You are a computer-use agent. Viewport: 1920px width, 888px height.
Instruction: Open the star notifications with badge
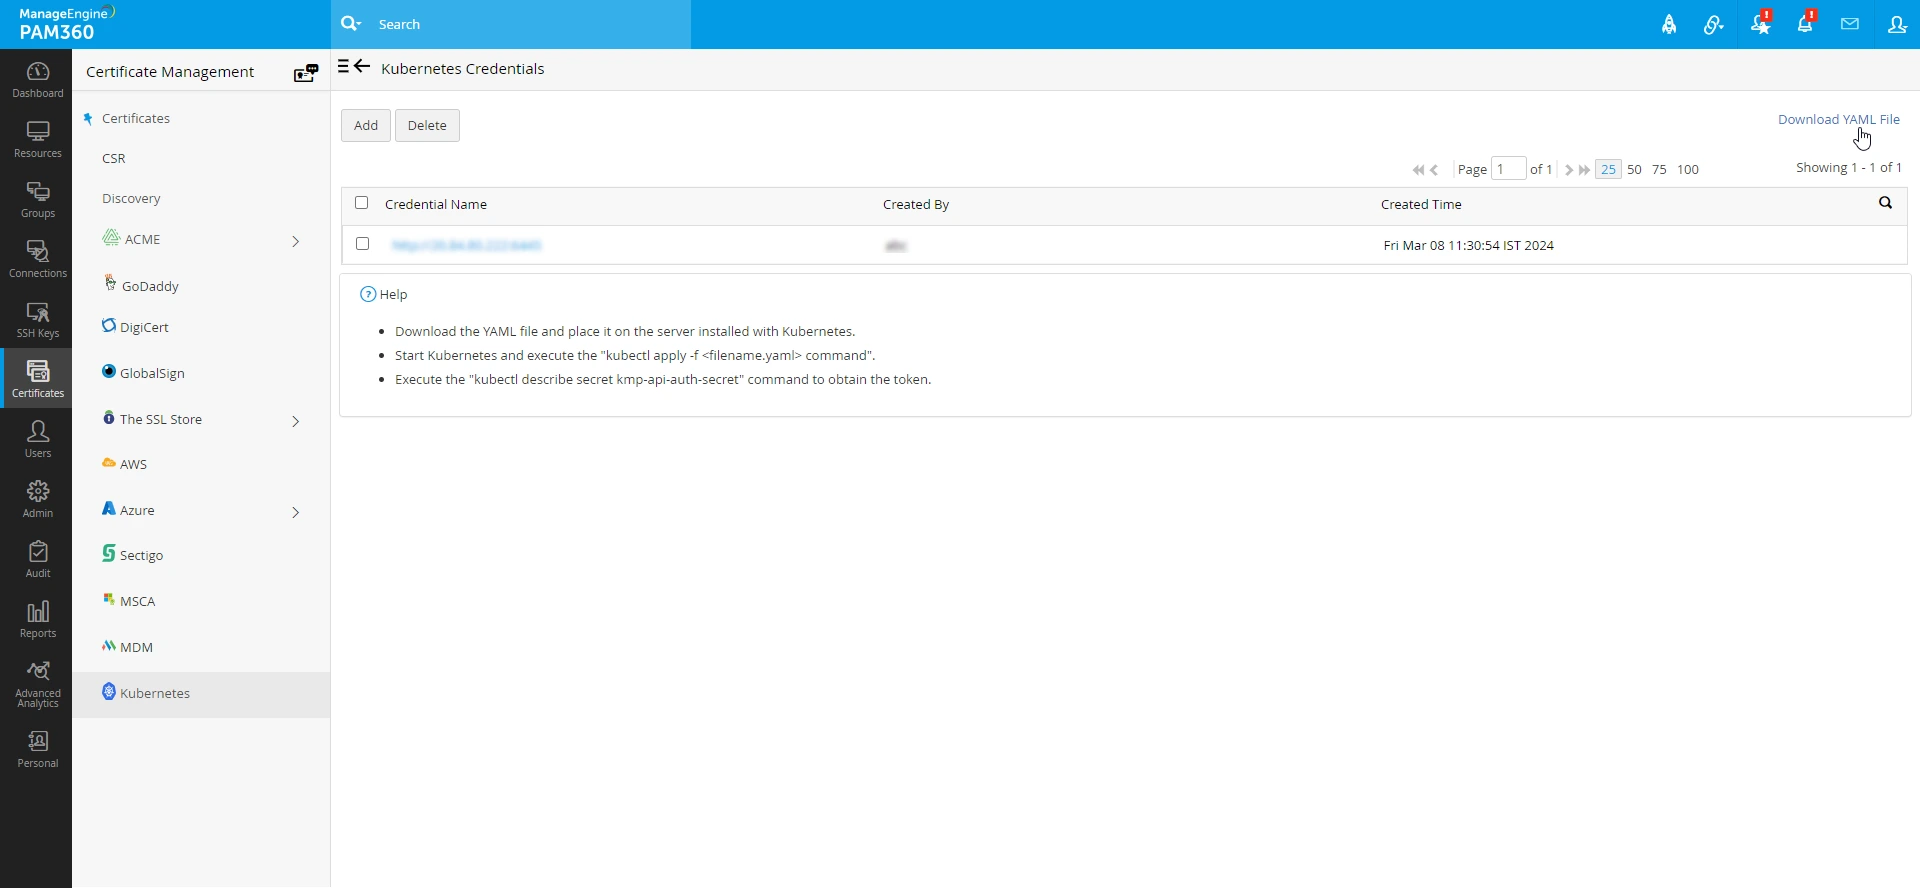[1761, 24]
